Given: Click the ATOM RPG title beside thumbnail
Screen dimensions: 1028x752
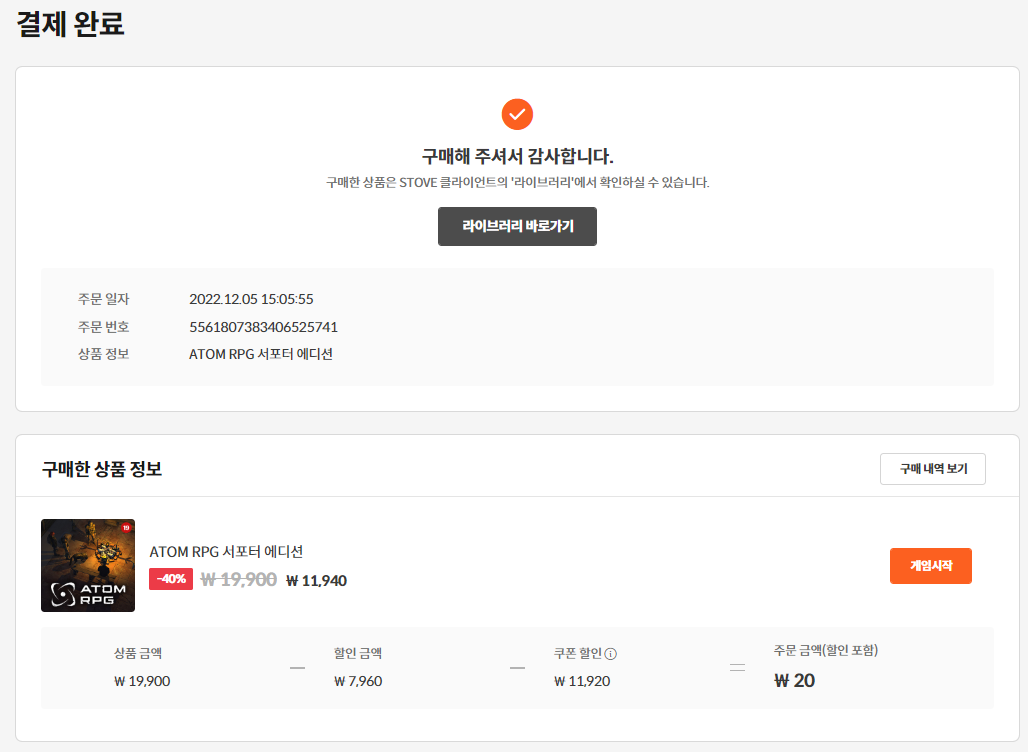Looking at the screenshot, I should (x=226, y=551).
